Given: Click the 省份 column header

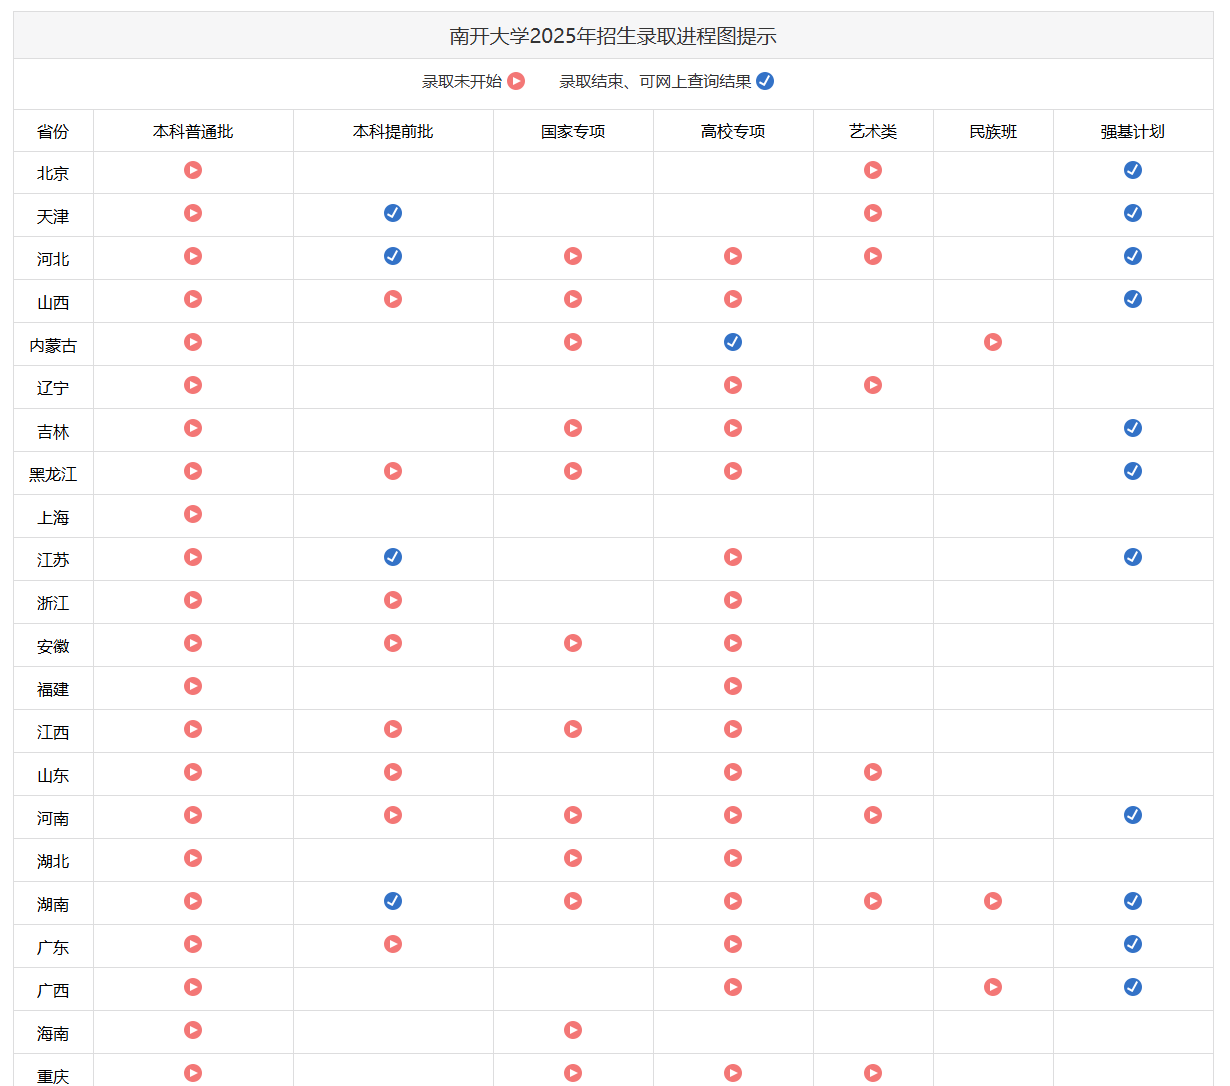Looking at the screenshot, I should pyautogui.click(x=53, y=131).
